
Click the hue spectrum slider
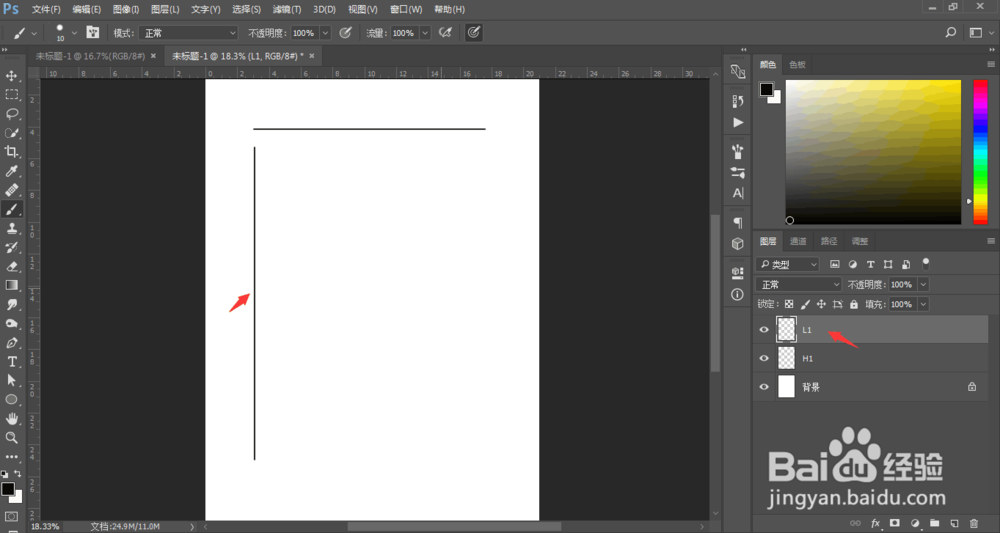pos(980,152)
